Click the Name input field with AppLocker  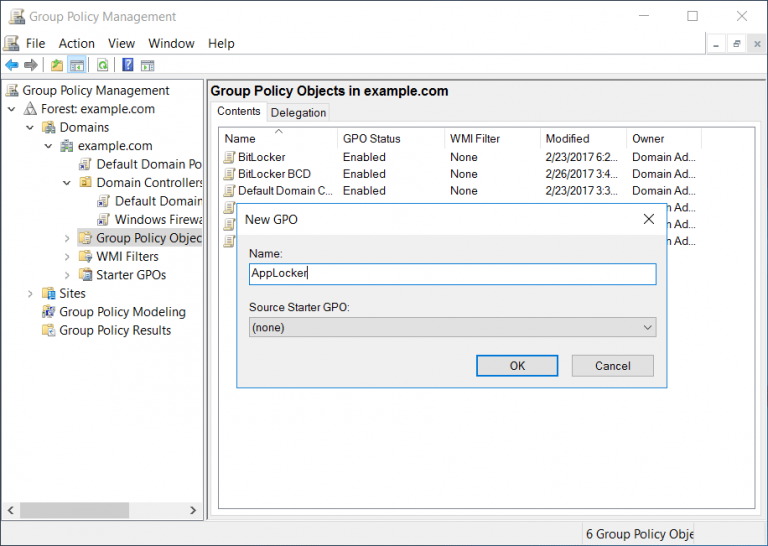coord(452,274)
